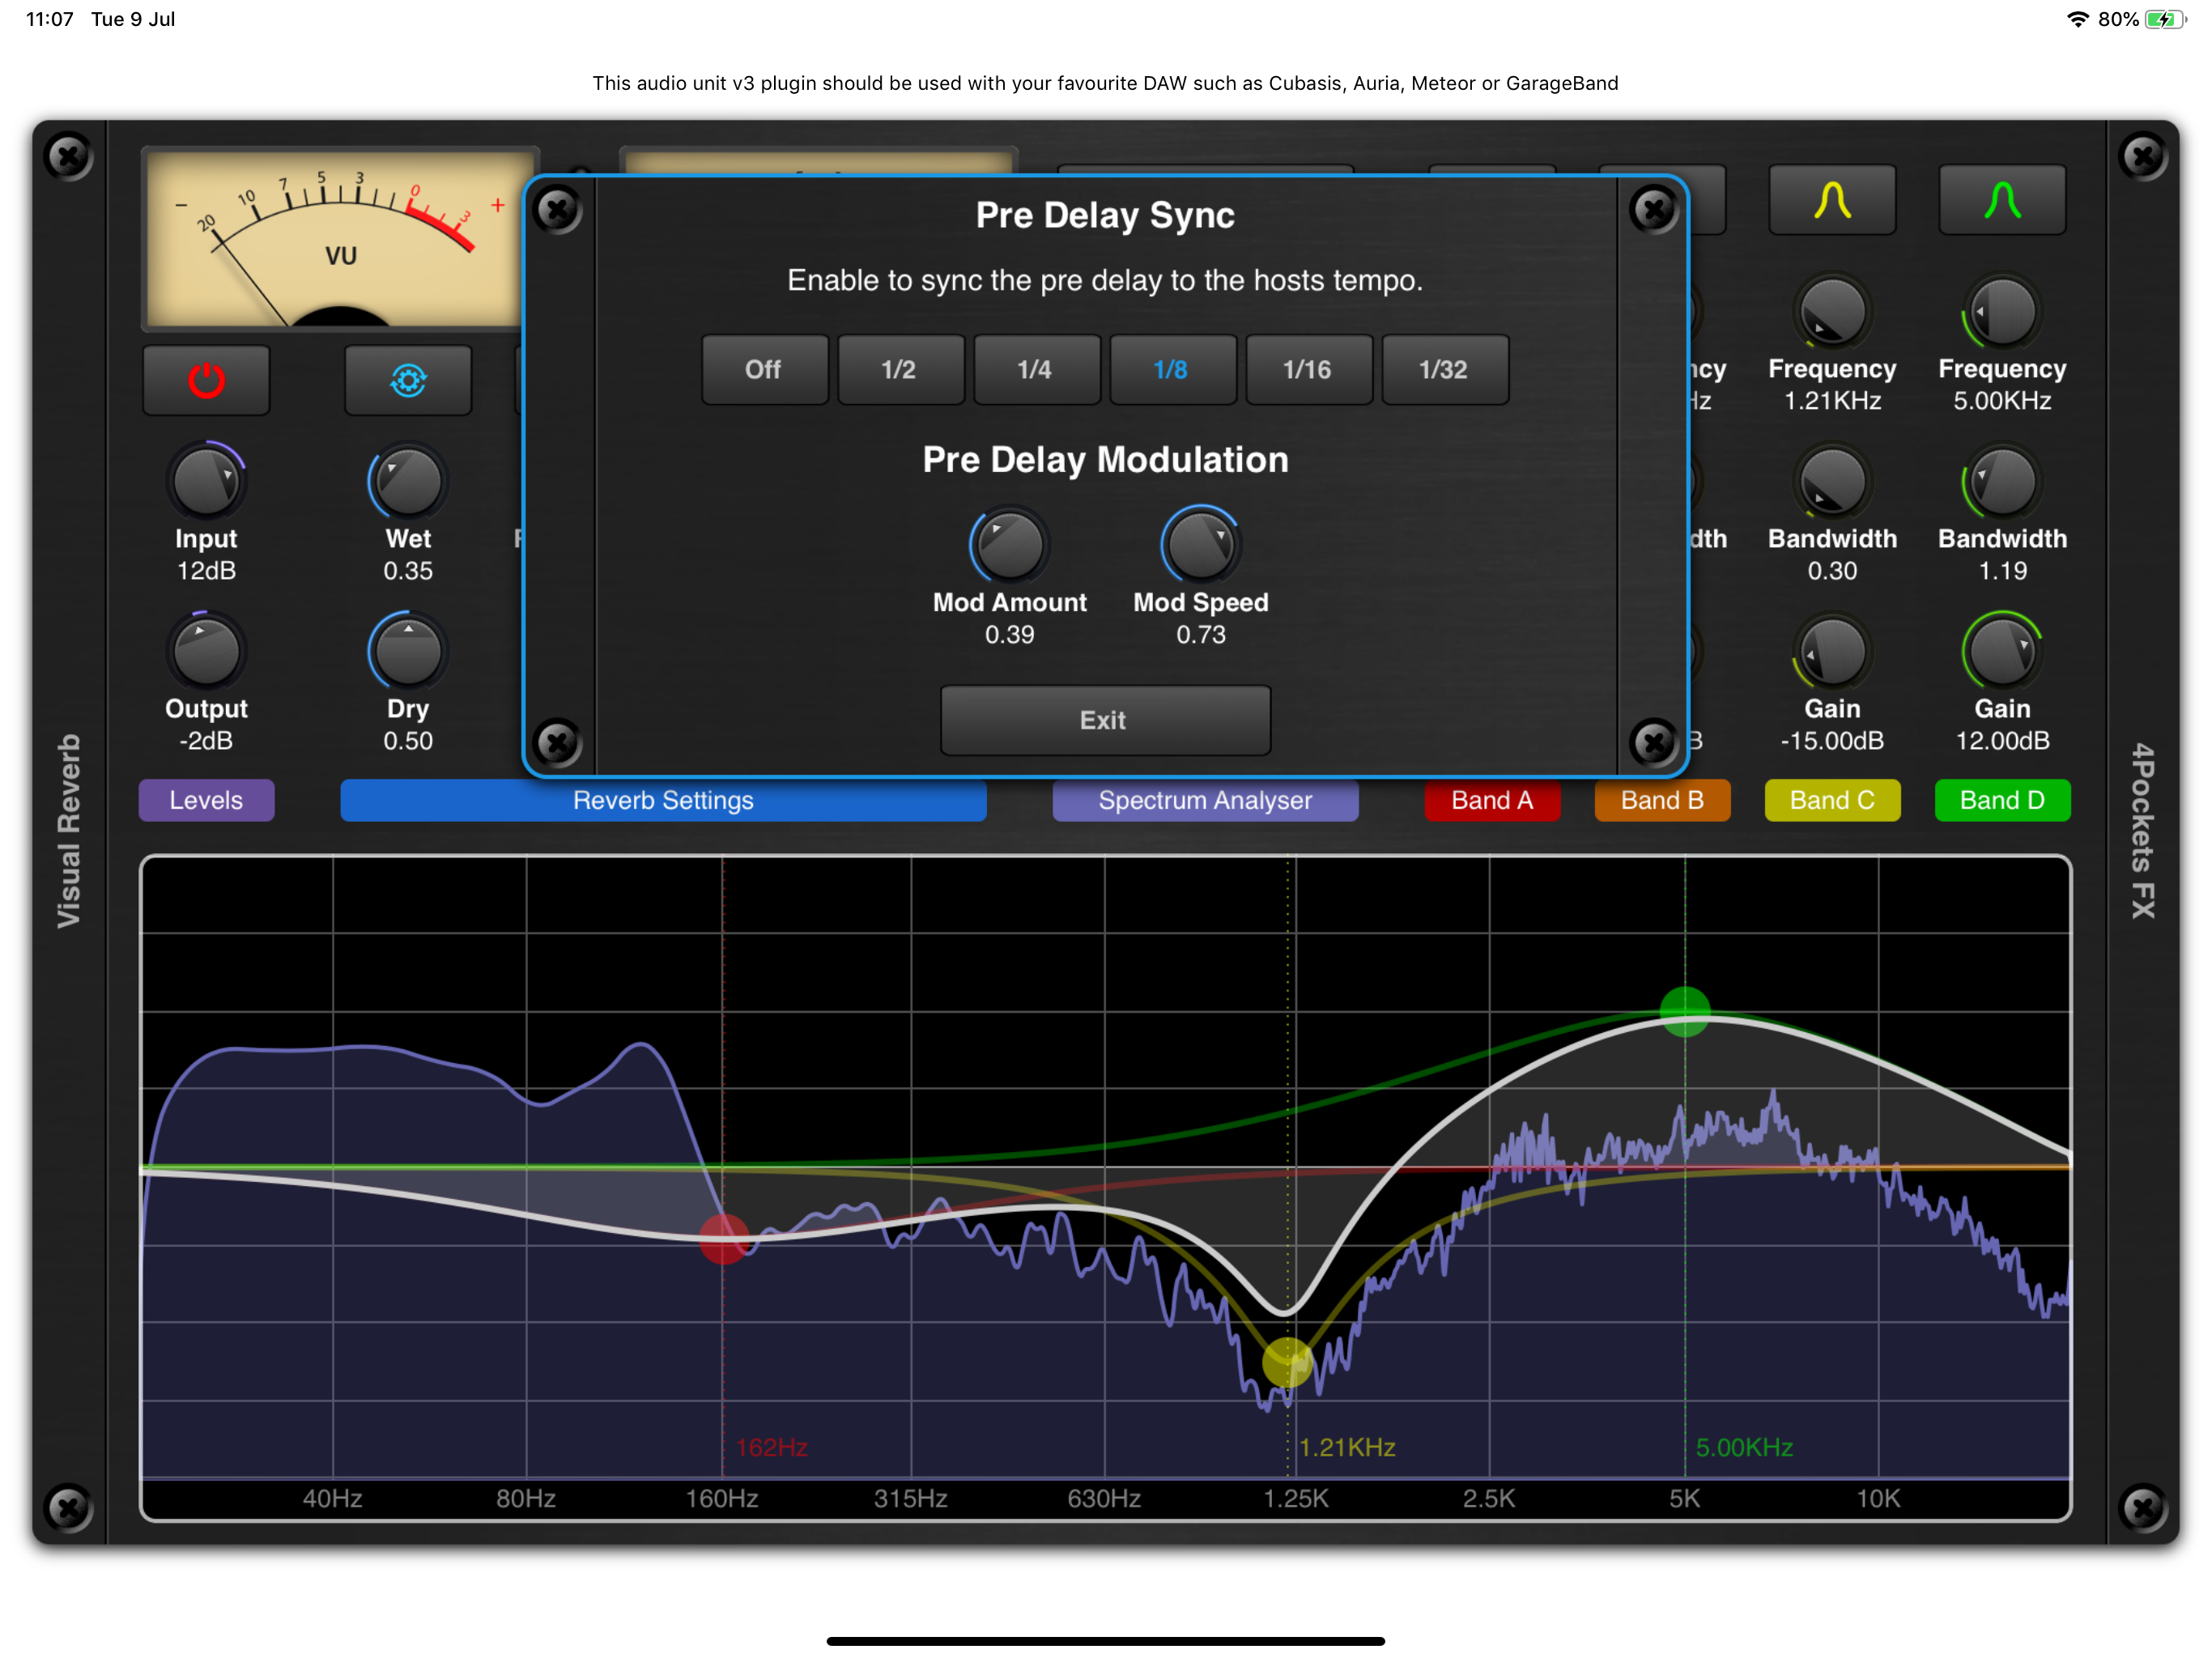Open the blue gear settings button
The width and height of the screenshot is (2212, 1658).
pos(408,380)
